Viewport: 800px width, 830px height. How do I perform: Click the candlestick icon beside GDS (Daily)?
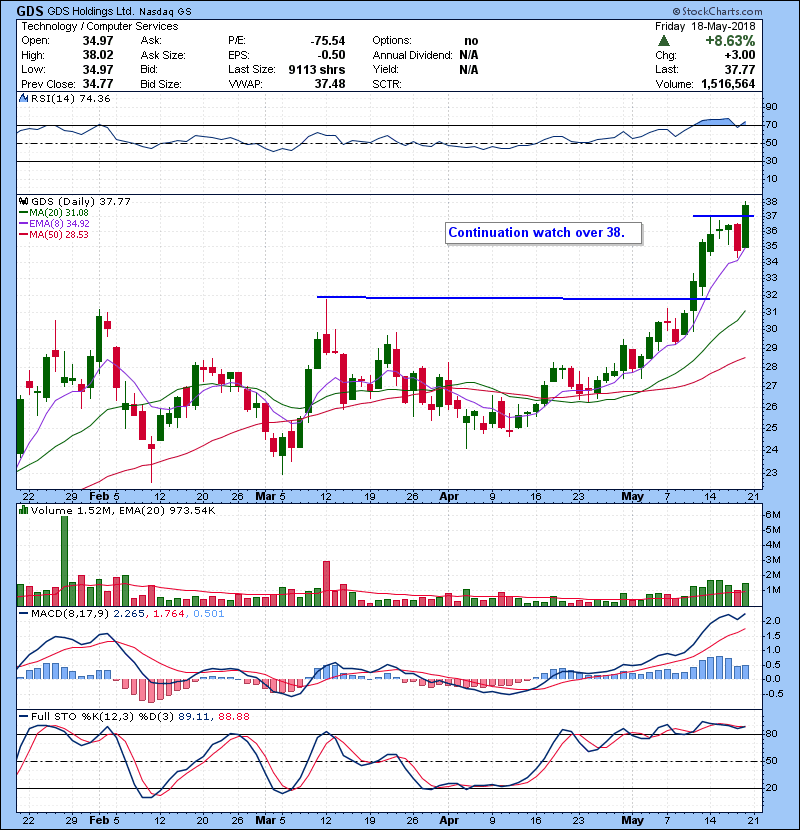23,201
